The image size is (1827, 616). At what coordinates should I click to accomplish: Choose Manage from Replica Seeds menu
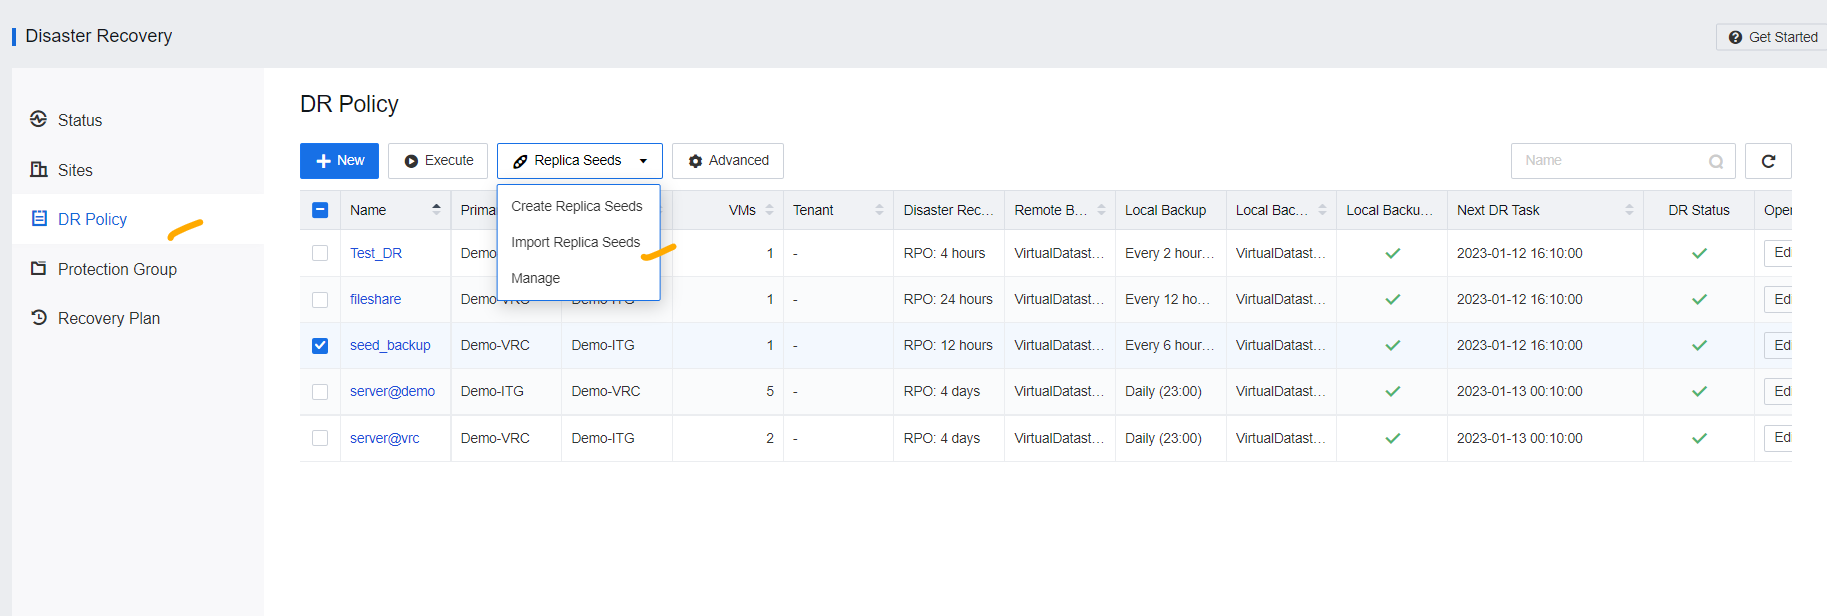pyautogui.click(x=578, y=278)
